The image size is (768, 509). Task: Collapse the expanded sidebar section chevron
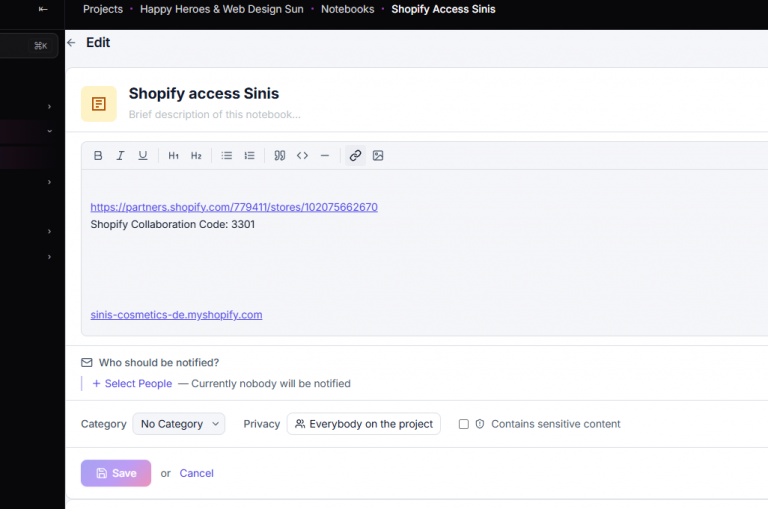[49, 131]
